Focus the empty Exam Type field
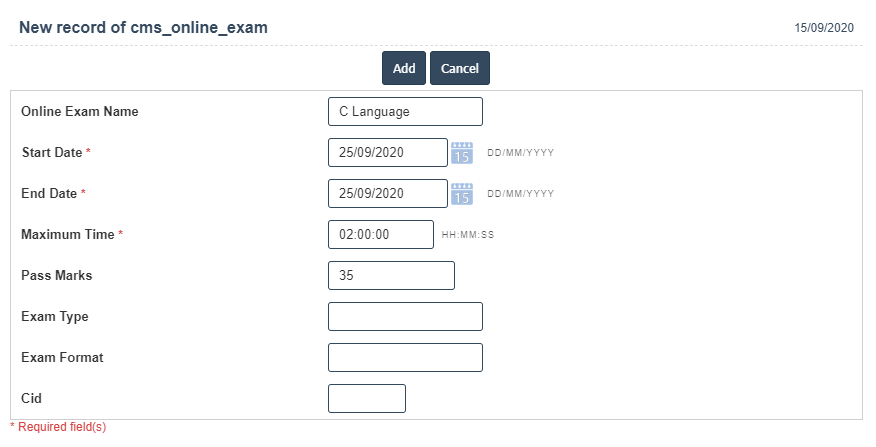Image resolution: width=876 pixels, height=447 pixels. (x=405, y=316)
